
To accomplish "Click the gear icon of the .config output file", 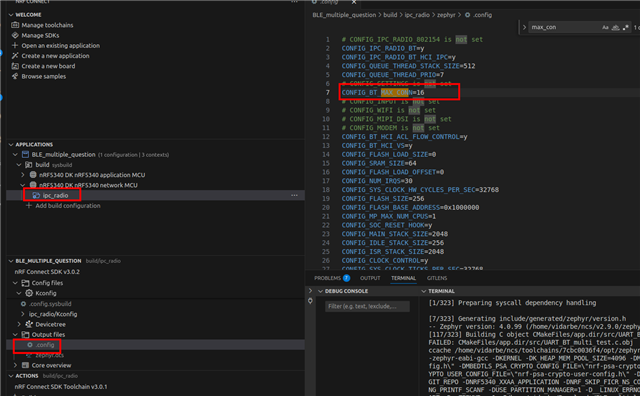I will 30,345.
